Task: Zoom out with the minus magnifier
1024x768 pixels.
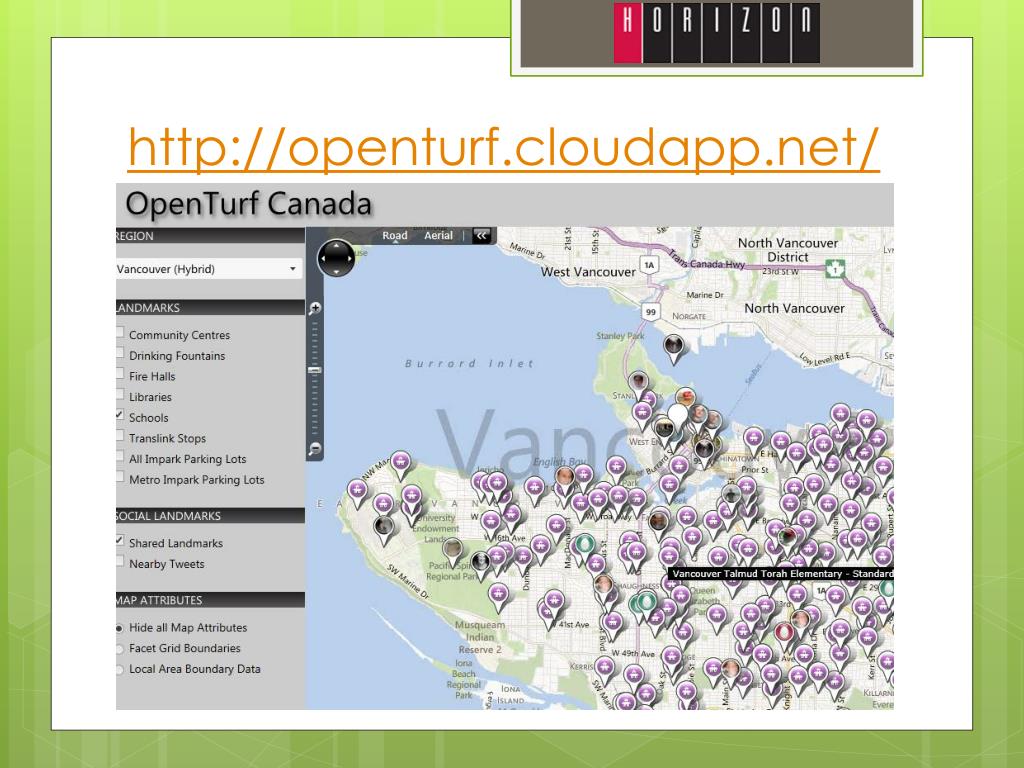Action: coord(315,449)
